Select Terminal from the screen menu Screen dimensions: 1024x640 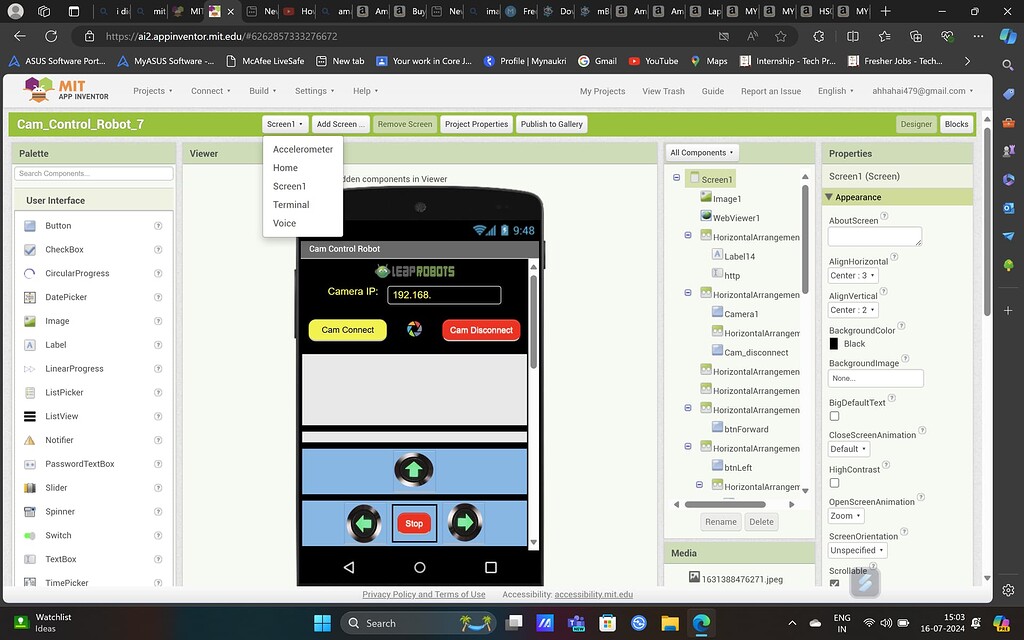290,204
